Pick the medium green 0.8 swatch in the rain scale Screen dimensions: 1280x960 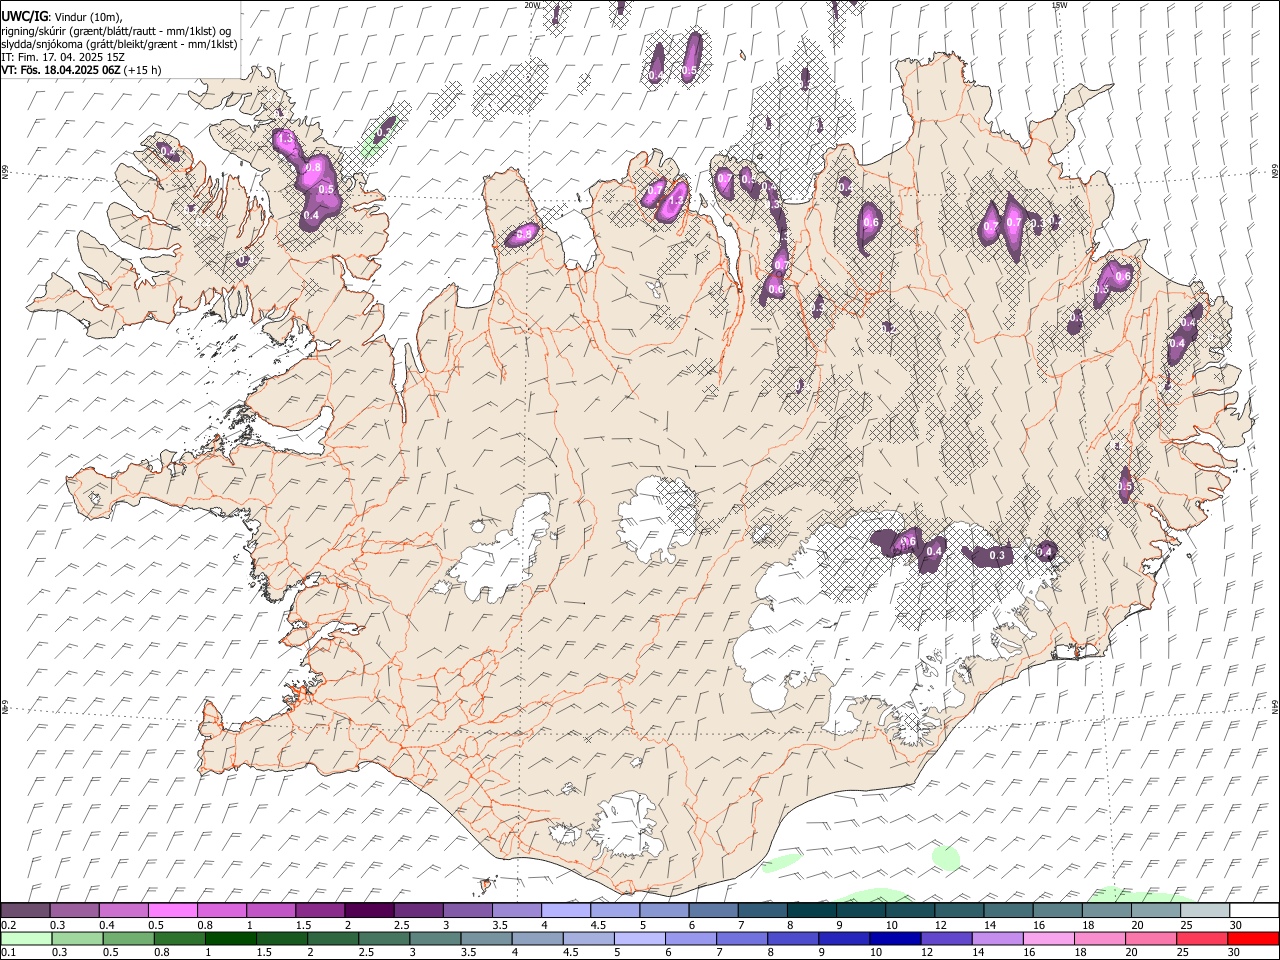[x=180, y=938]
